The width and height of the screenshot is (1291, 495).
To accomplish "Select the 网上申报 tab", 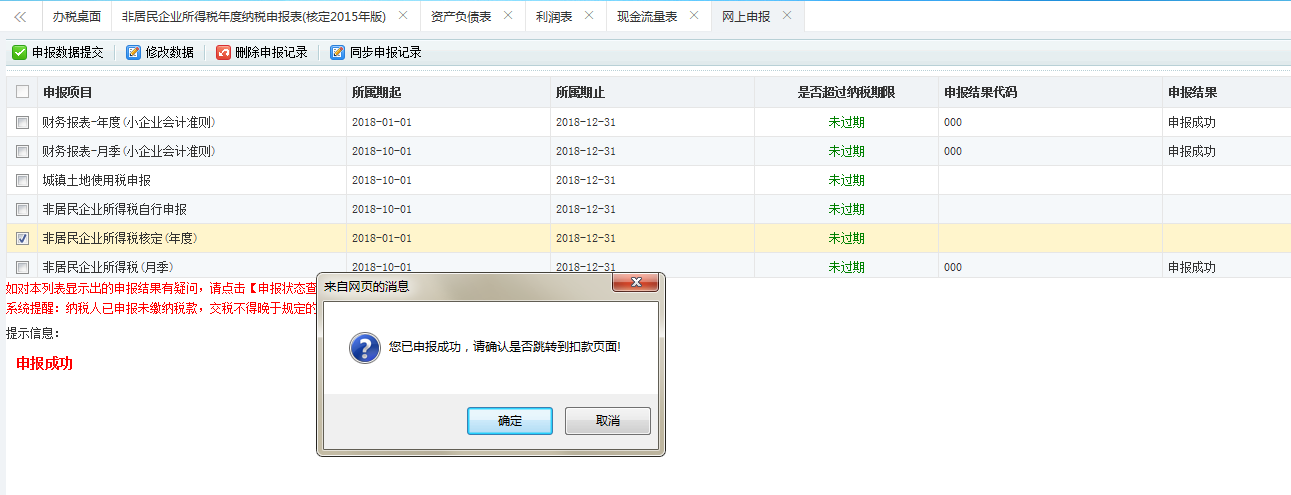I will click(746, 16).
